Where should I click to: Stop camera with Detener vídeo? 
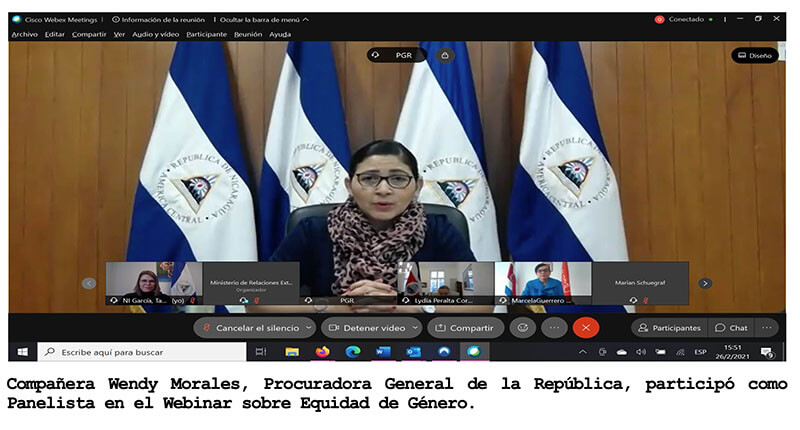pos(367,328)
